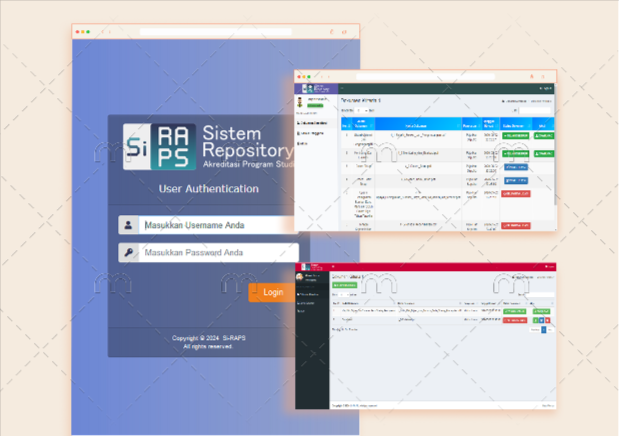
Task: Click the user silhouette icon beside Username field
Action: click(128, 225)
